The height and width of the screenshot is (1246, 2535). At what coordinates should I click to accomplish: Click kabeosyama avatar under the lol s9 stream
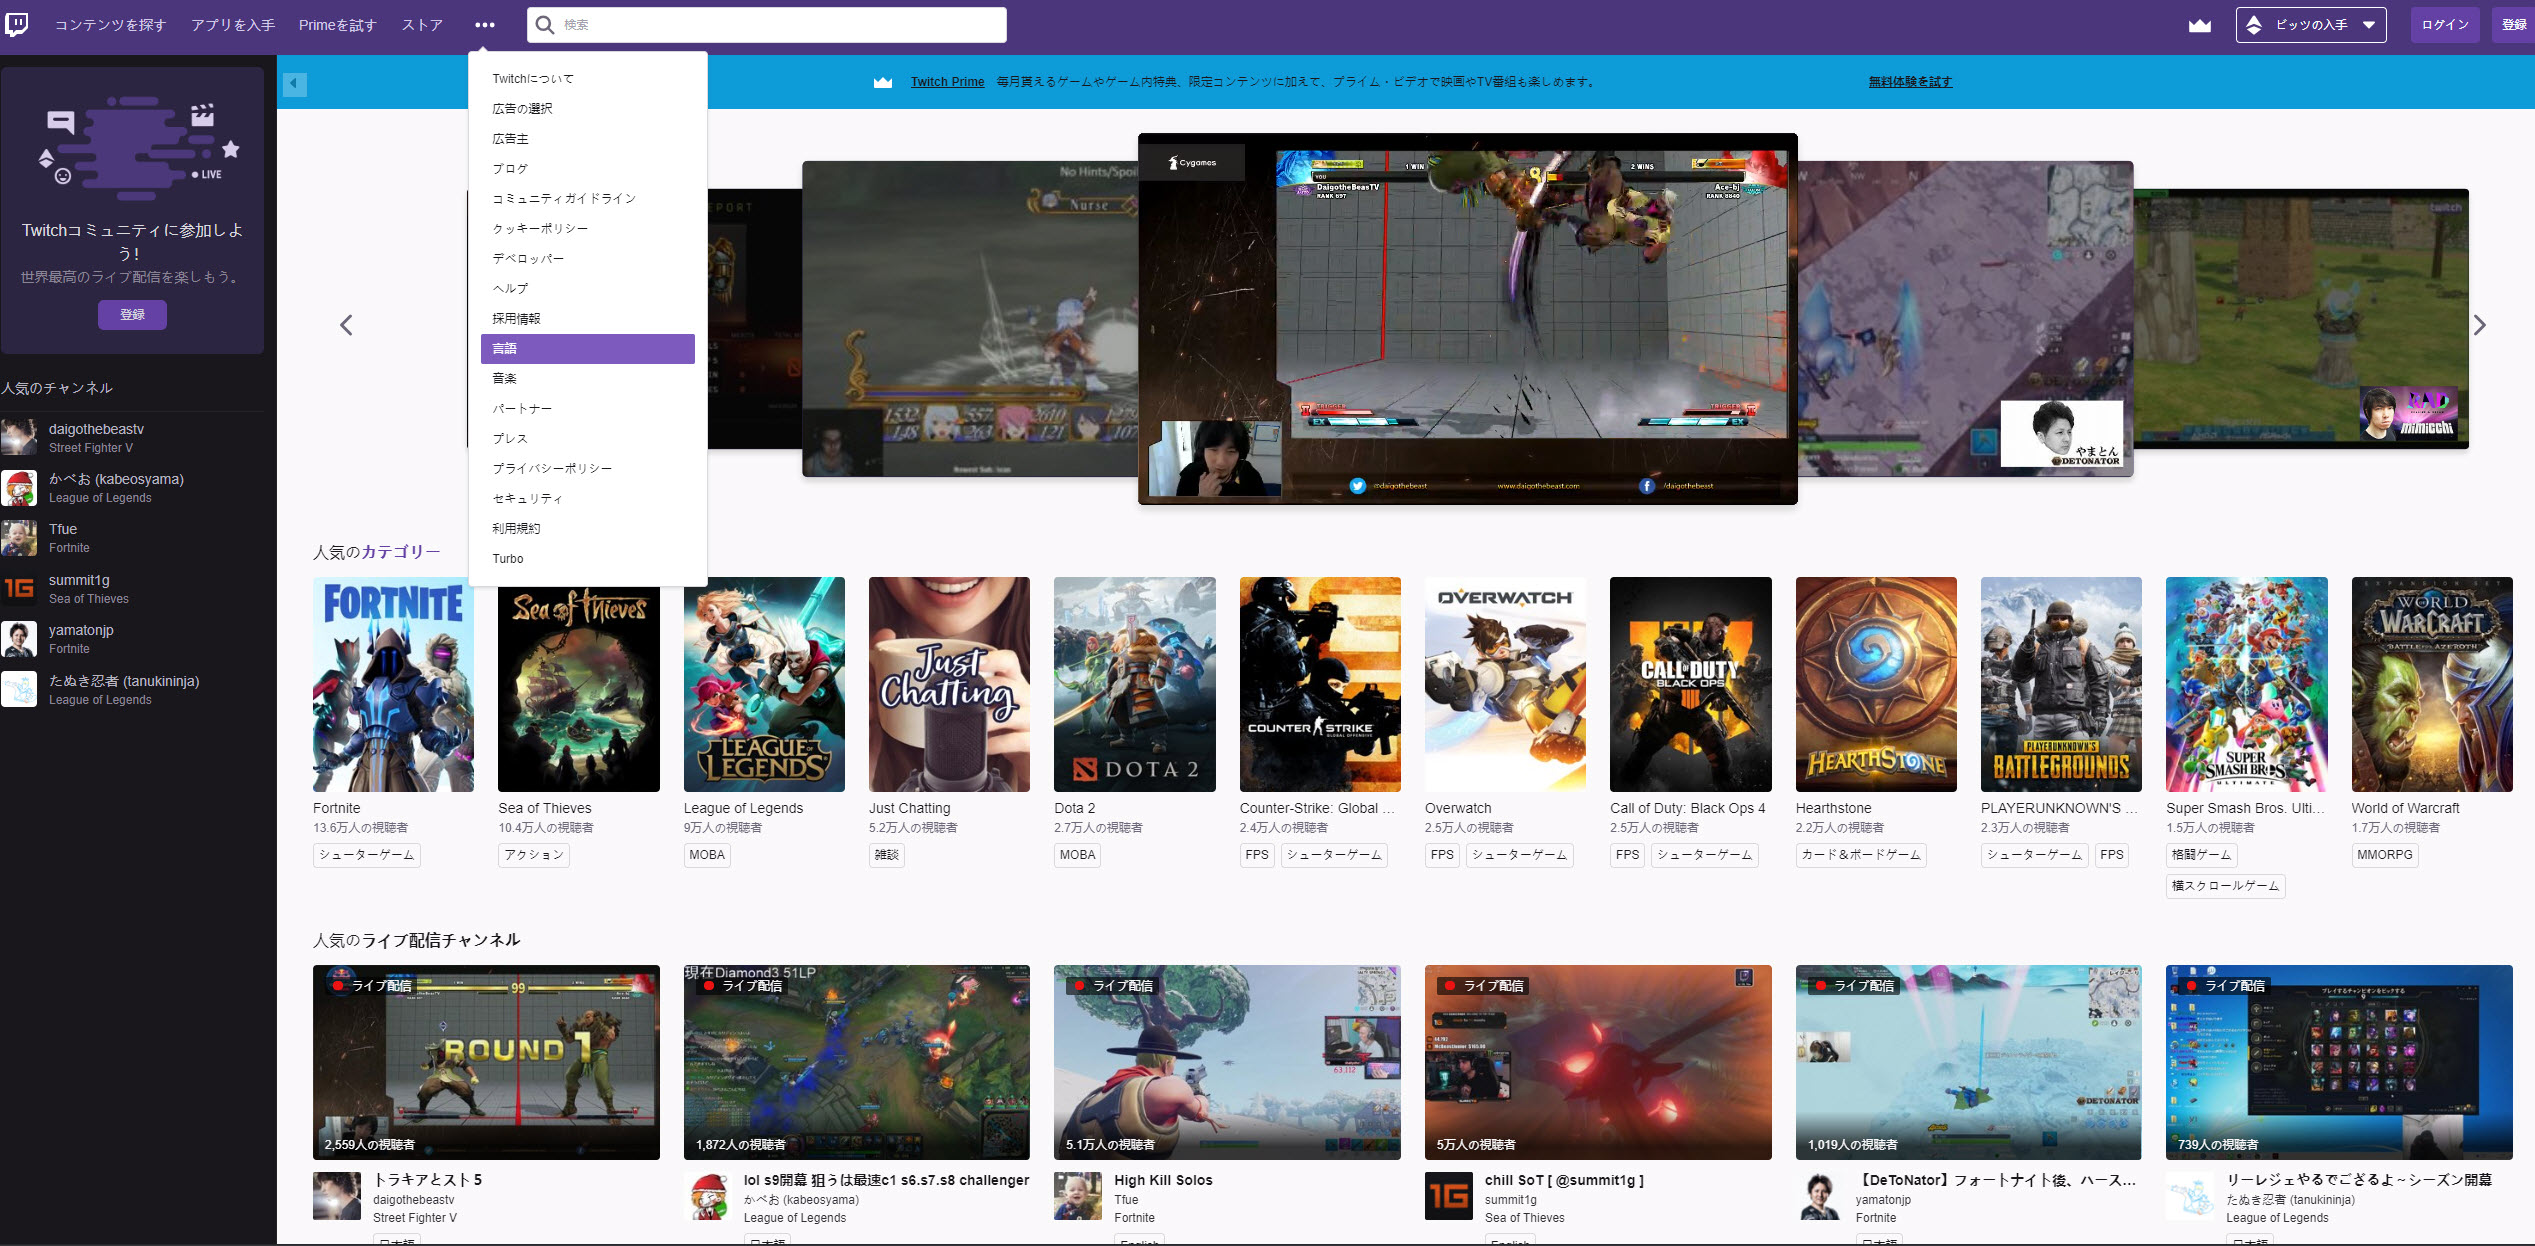click(708, 1196)
